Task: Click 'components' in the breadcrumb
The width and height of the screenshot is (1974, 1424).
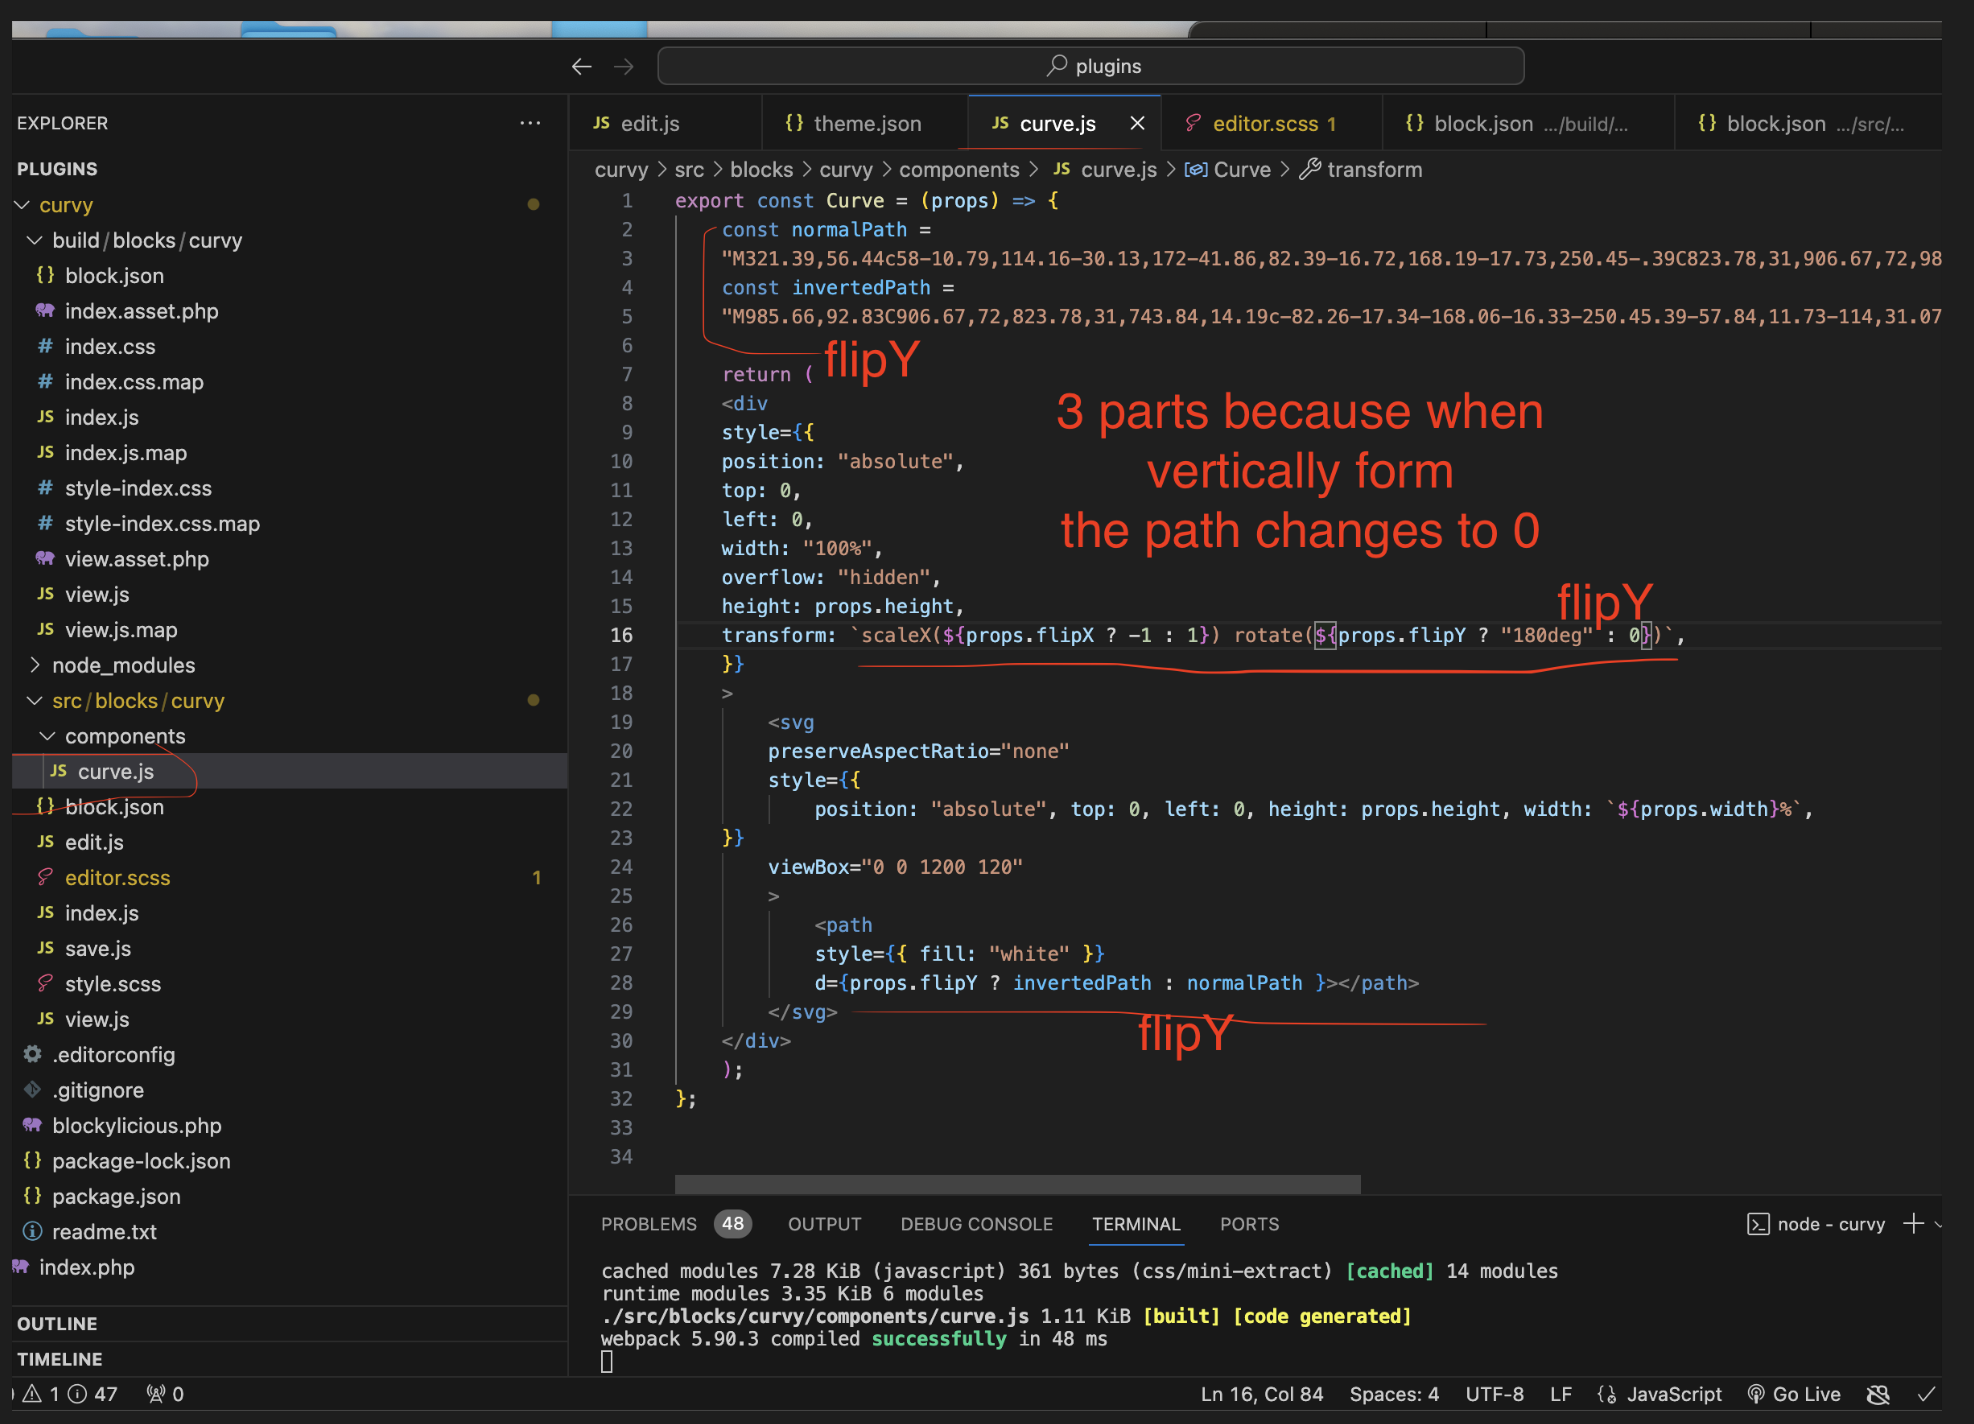Action: point(959,170)
